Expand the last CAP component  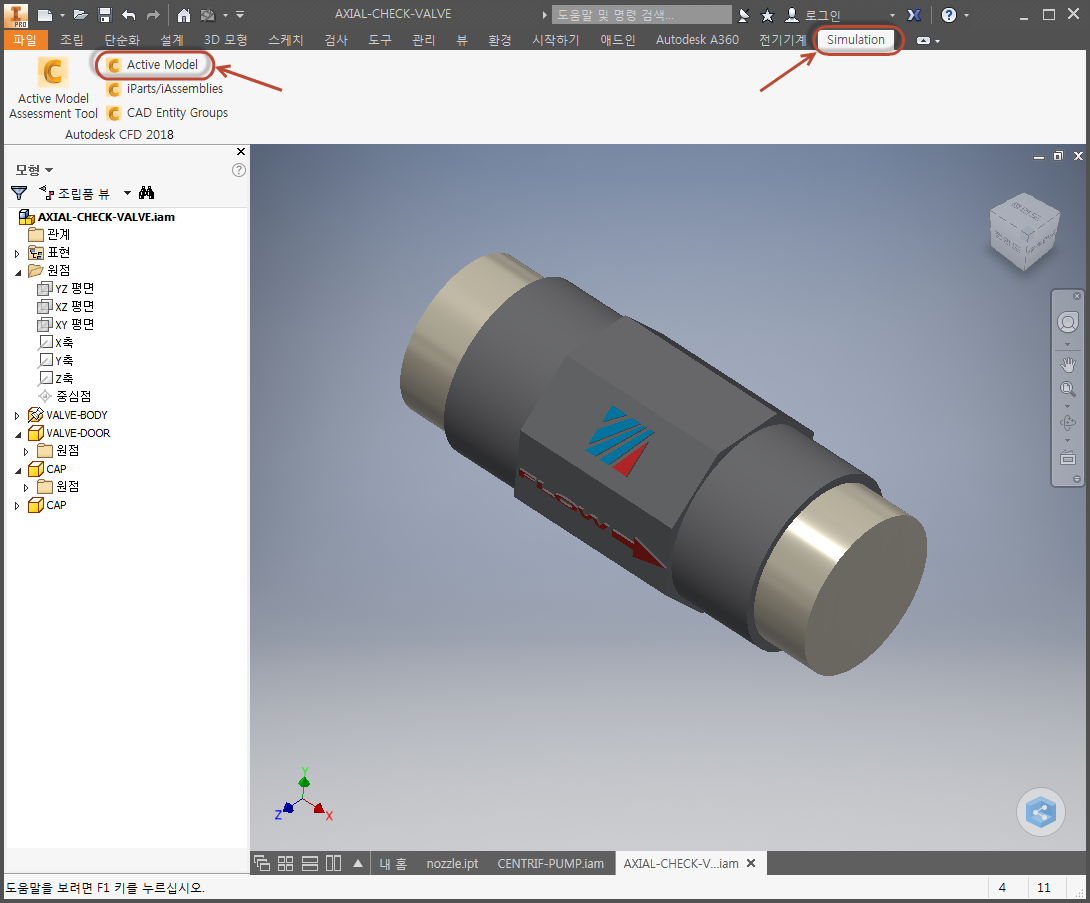pyautogui.click(x=17, y=506)
